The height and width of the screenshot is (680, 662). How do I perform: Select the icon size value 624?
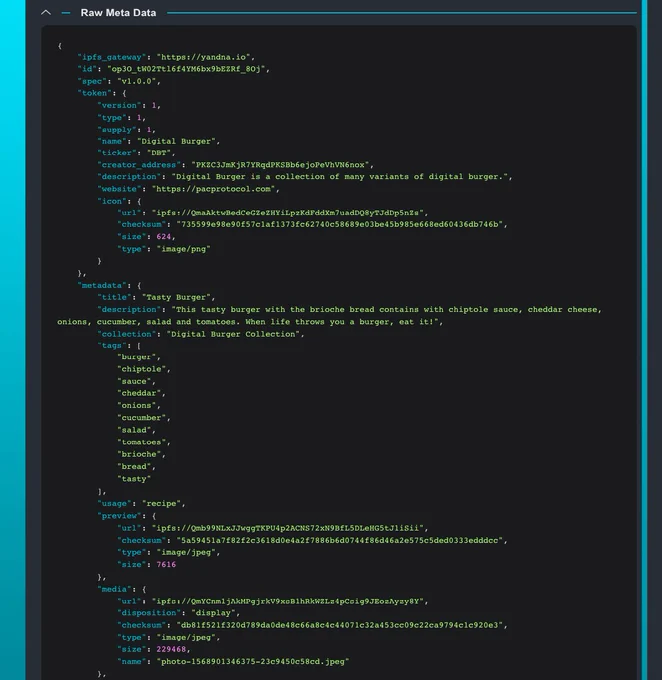tap(164, 237)
